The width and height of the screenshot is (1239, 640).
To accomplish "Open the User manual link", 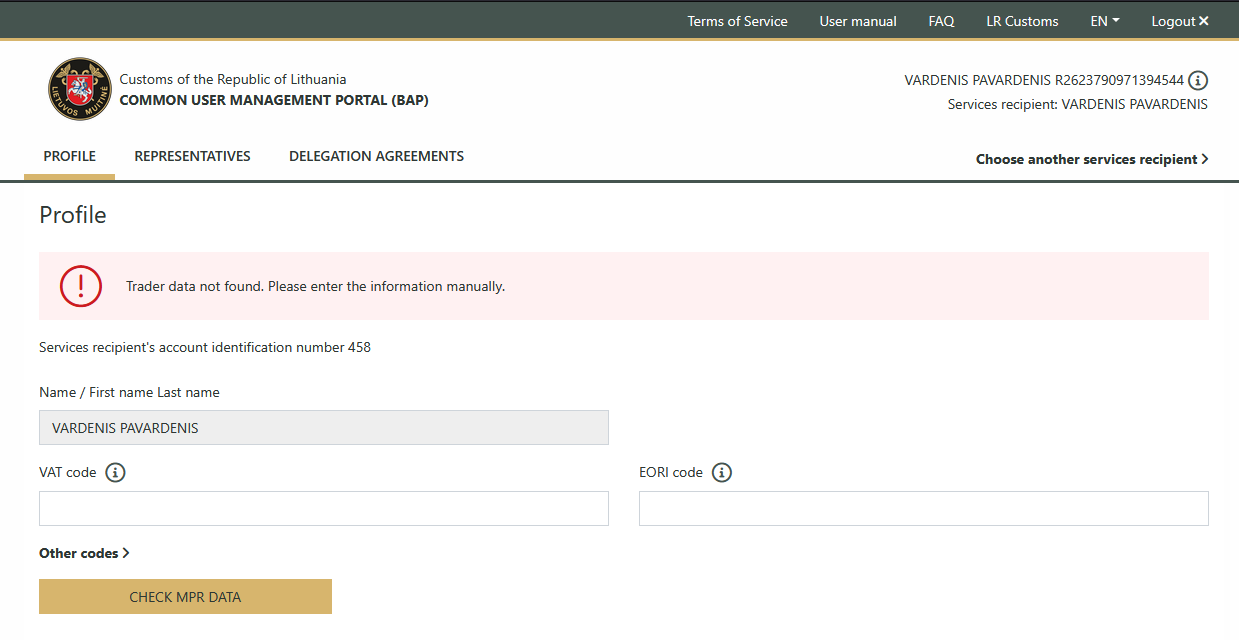I will [x=858, y=21].
